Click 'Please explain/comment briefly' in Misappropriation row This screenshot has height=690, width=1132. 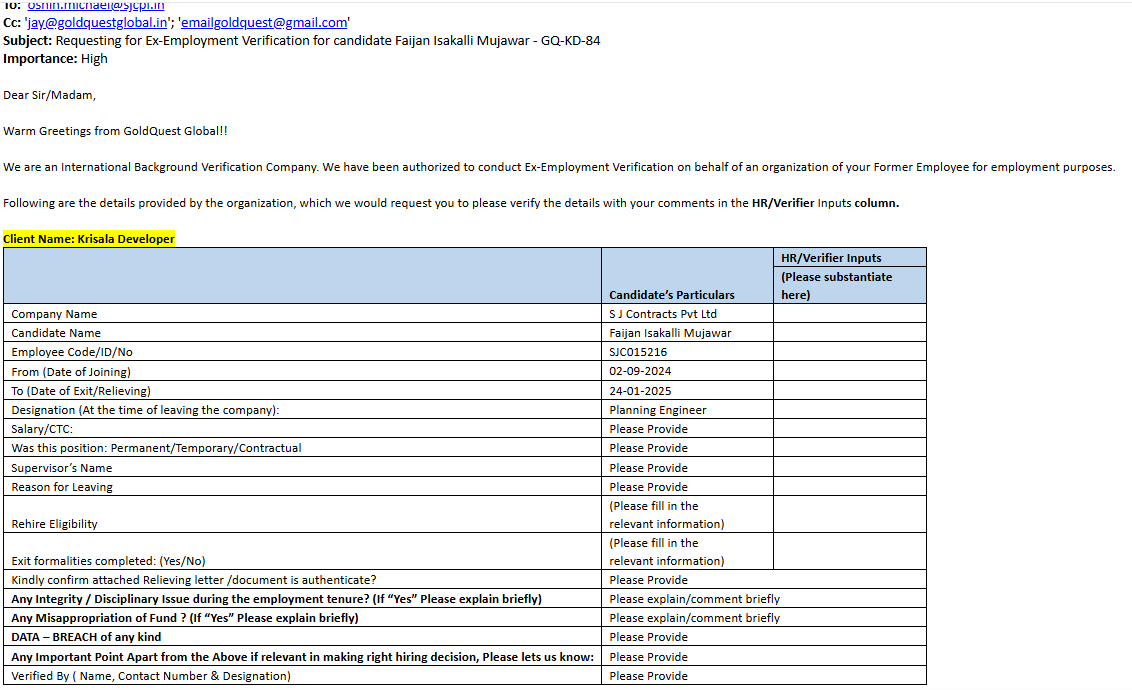click(x=695, y=618)
